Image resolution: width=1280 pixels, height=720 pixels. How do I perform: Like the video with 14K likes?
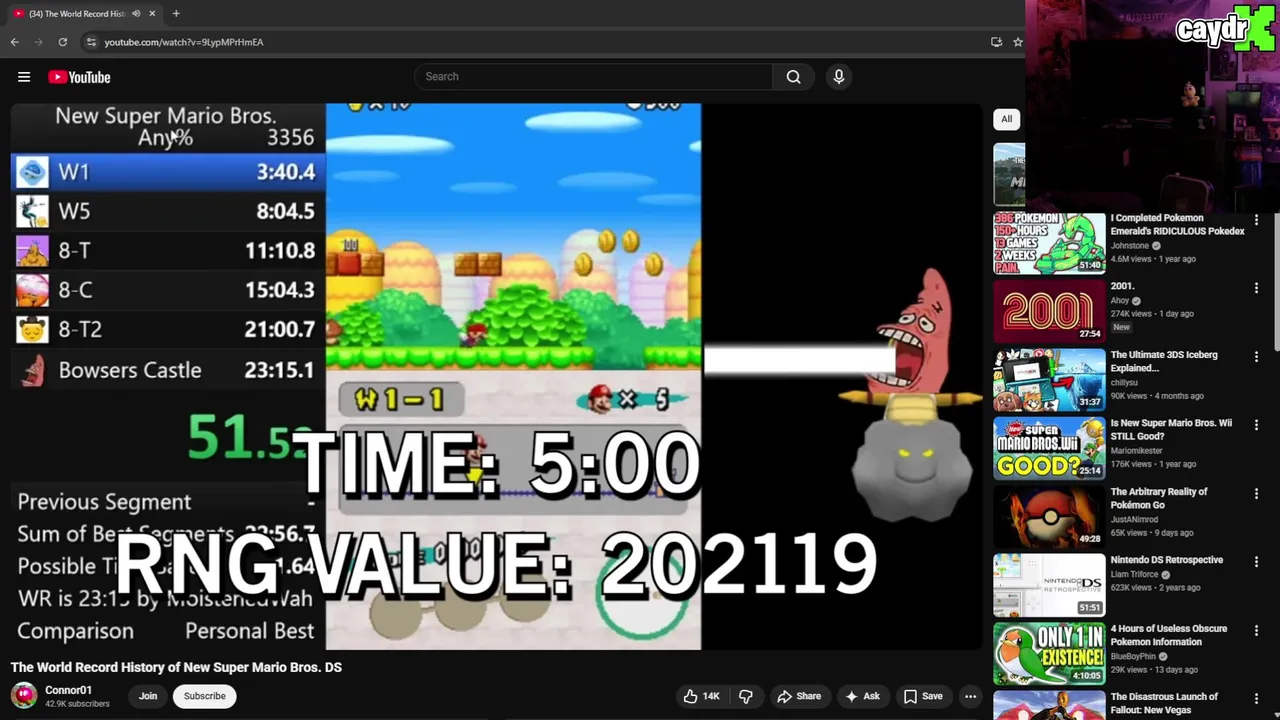coord(701,696)
